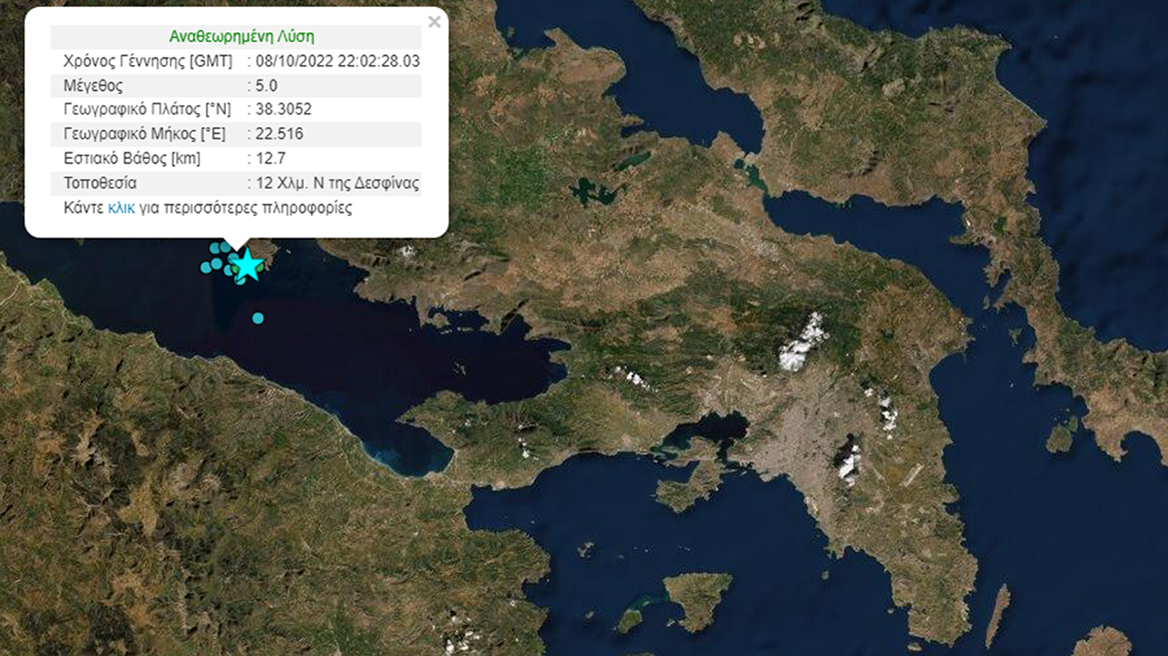Select the 'Γεωγραφικό Πλάτος [°N]' label
This screenshot has width=1168, height=656.
(147, 109)
